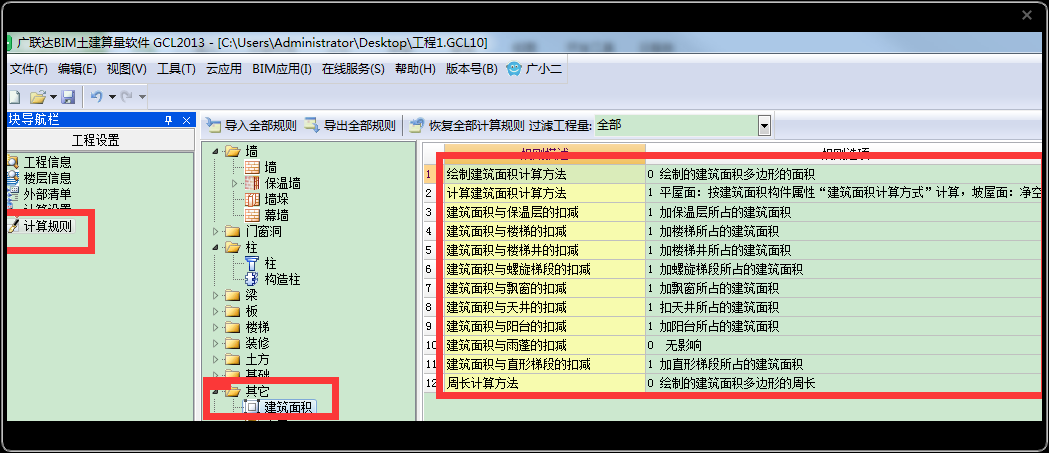Collapse the 墙 folder node
The width and height of the screenshot is (1049, 453).
215,151
